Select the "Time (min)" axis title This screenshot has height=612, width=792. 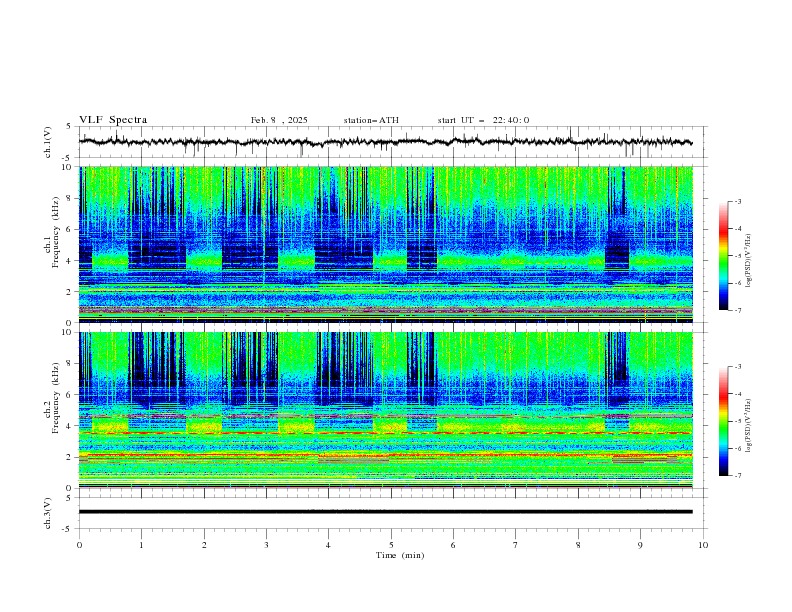400,555
